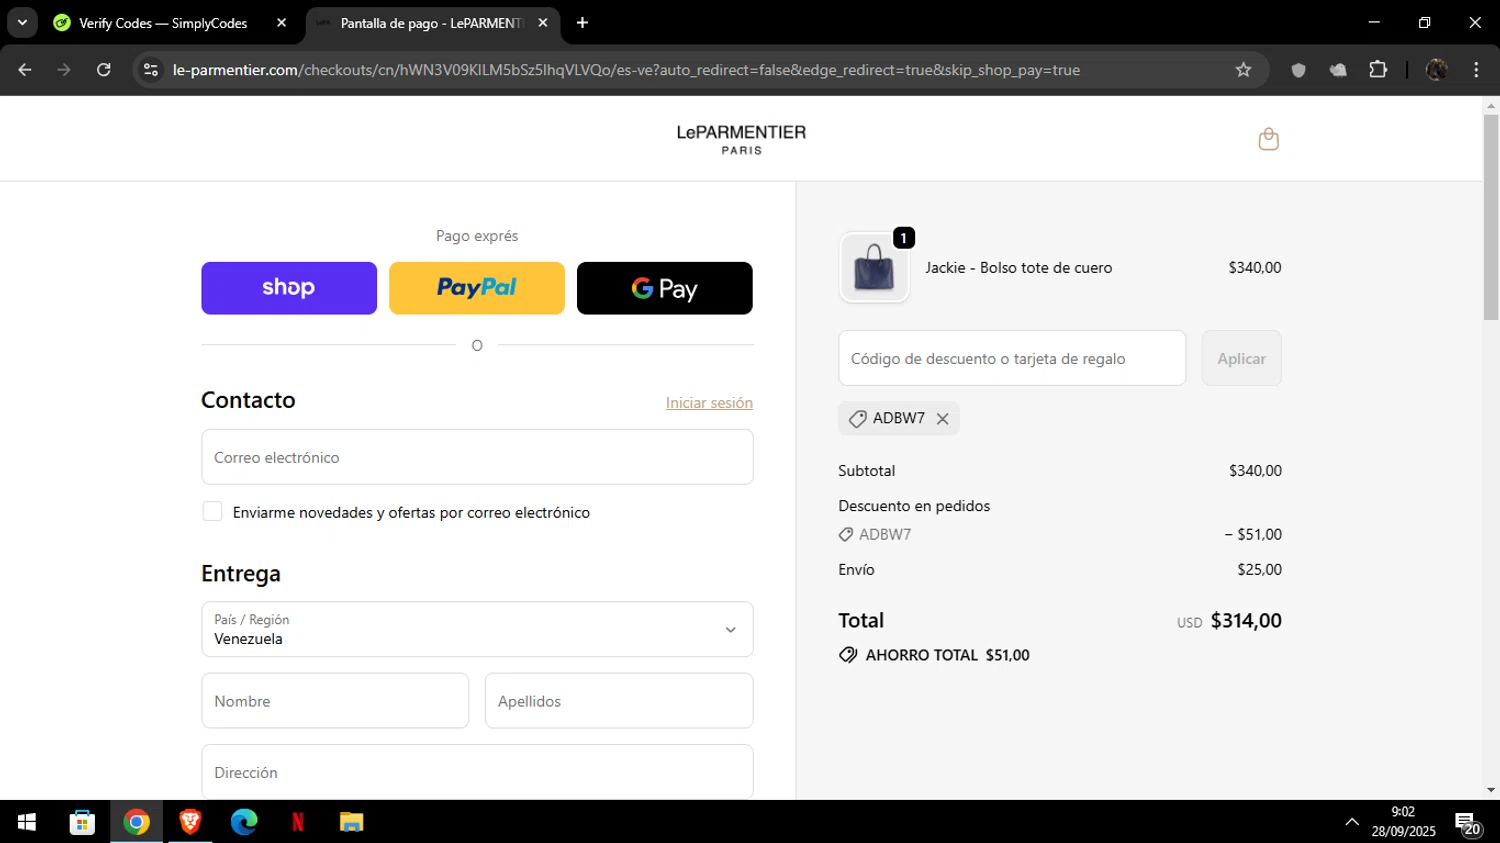Go forward in browser history
Screen dimensions: 1500x843
[64, 70]
